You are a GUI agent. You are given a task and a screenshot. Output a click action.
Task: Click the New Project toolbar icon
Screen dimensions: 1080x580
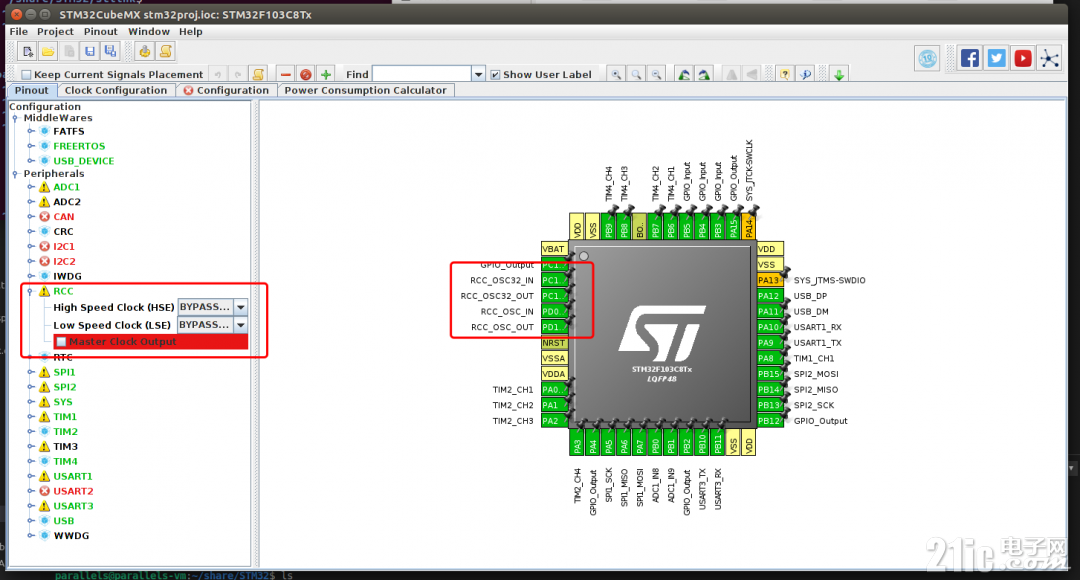point(28,51)
